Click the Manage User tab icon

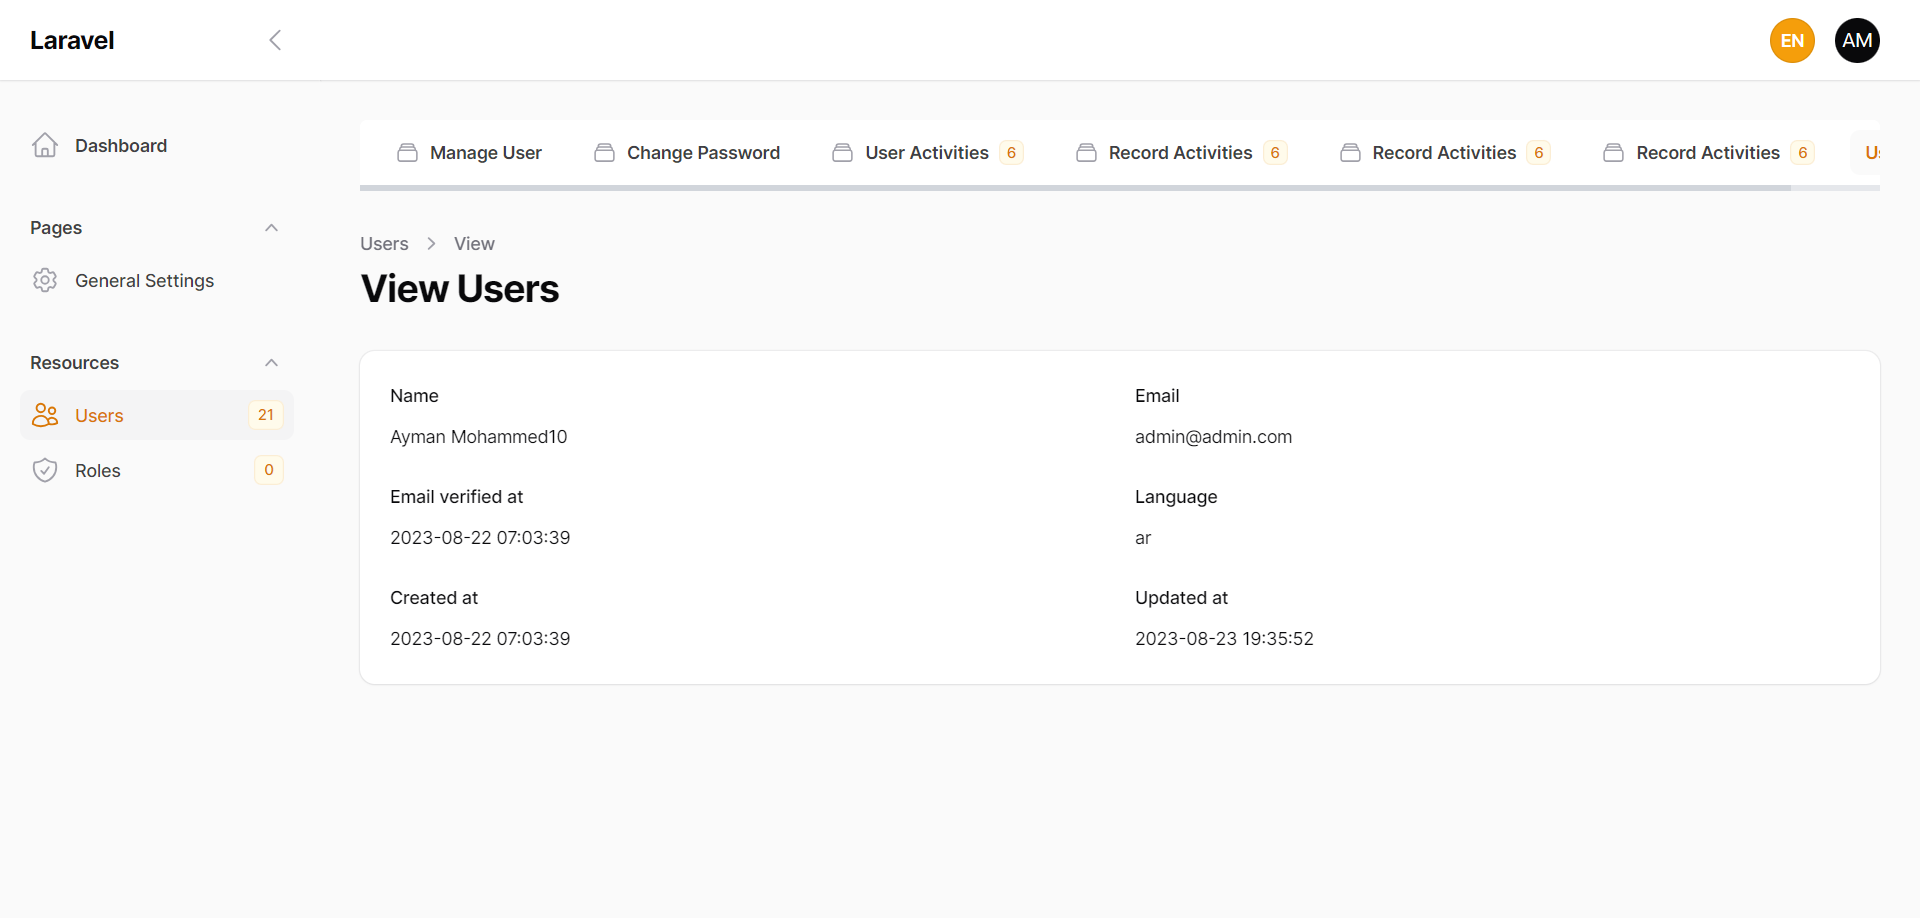click(x=407, y=153)
